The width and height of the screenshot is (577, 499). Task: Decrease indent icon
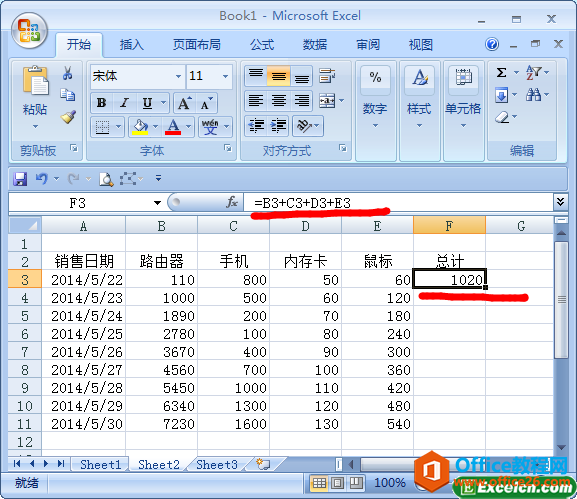[x=256, y=125]
